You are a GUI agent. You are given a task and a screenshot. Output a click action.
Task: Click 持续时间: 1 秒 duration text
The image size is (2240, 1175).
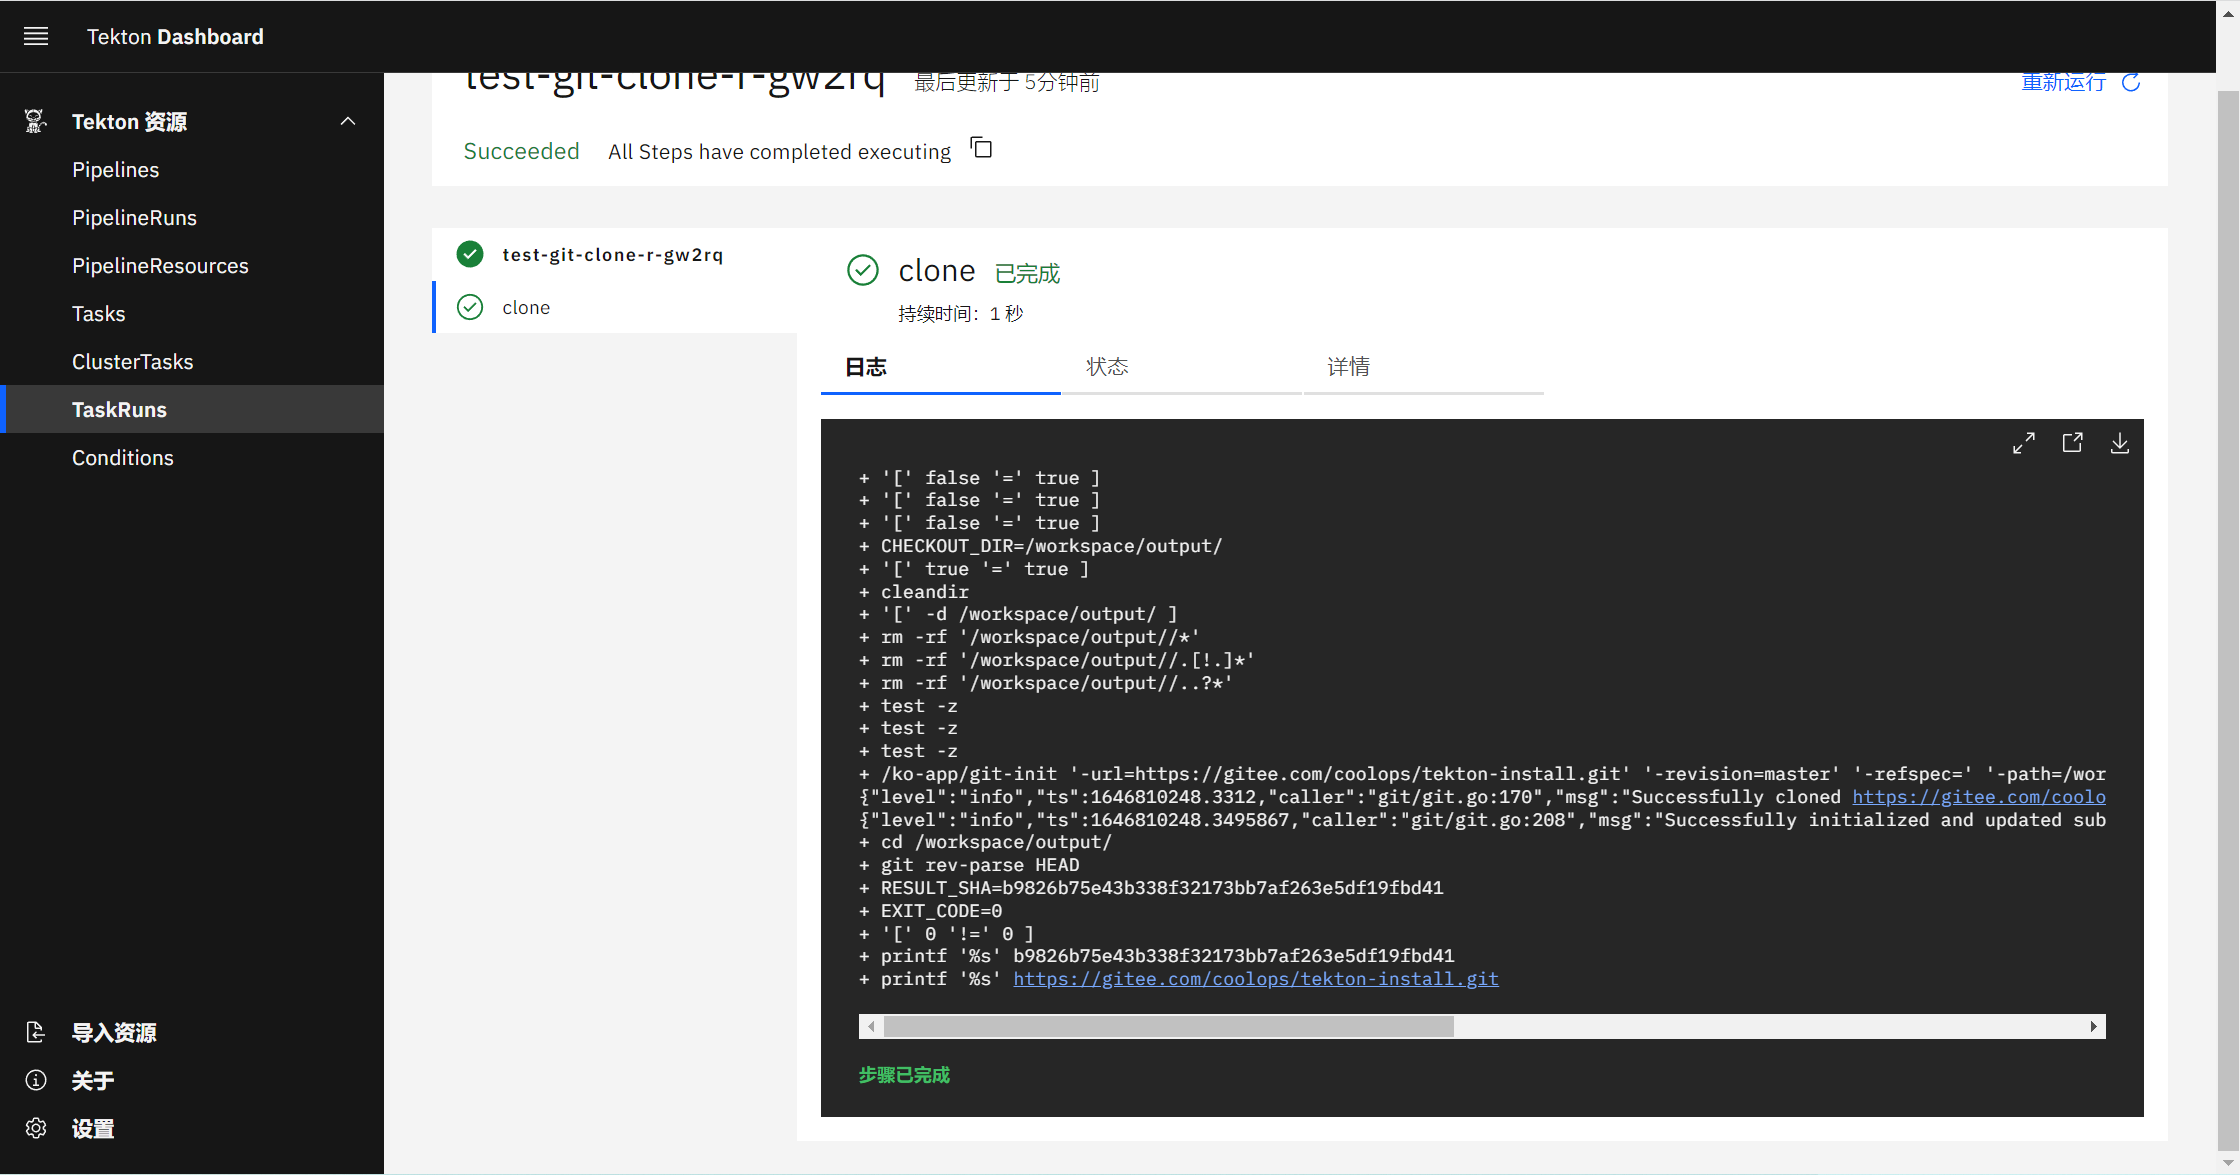pyautogui.click(x=960, y=314)
